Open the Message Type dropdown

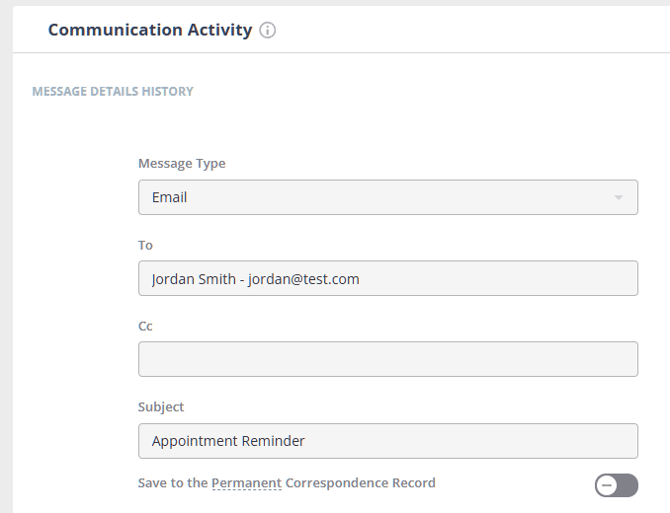(x=387, y=197)
